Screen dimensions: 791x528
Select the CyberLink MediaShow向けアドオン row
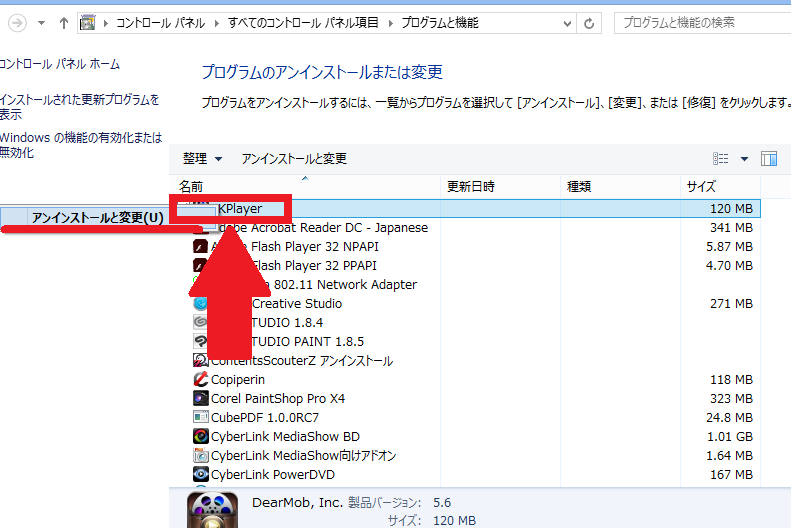[x=303, y=456]
